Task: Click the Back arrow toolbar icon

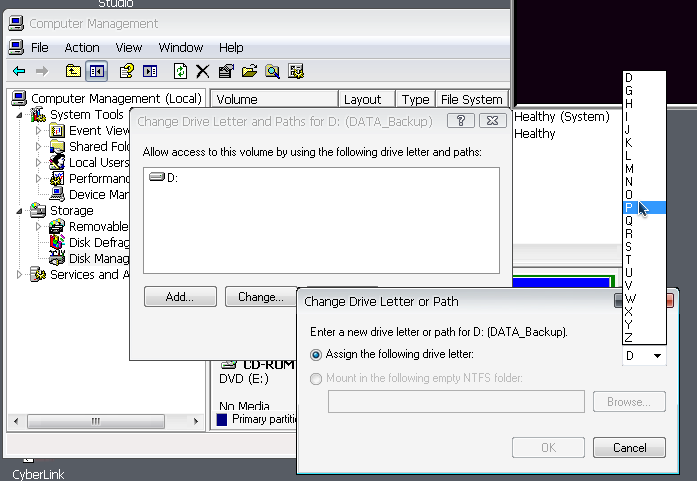Action: [19, 71]
